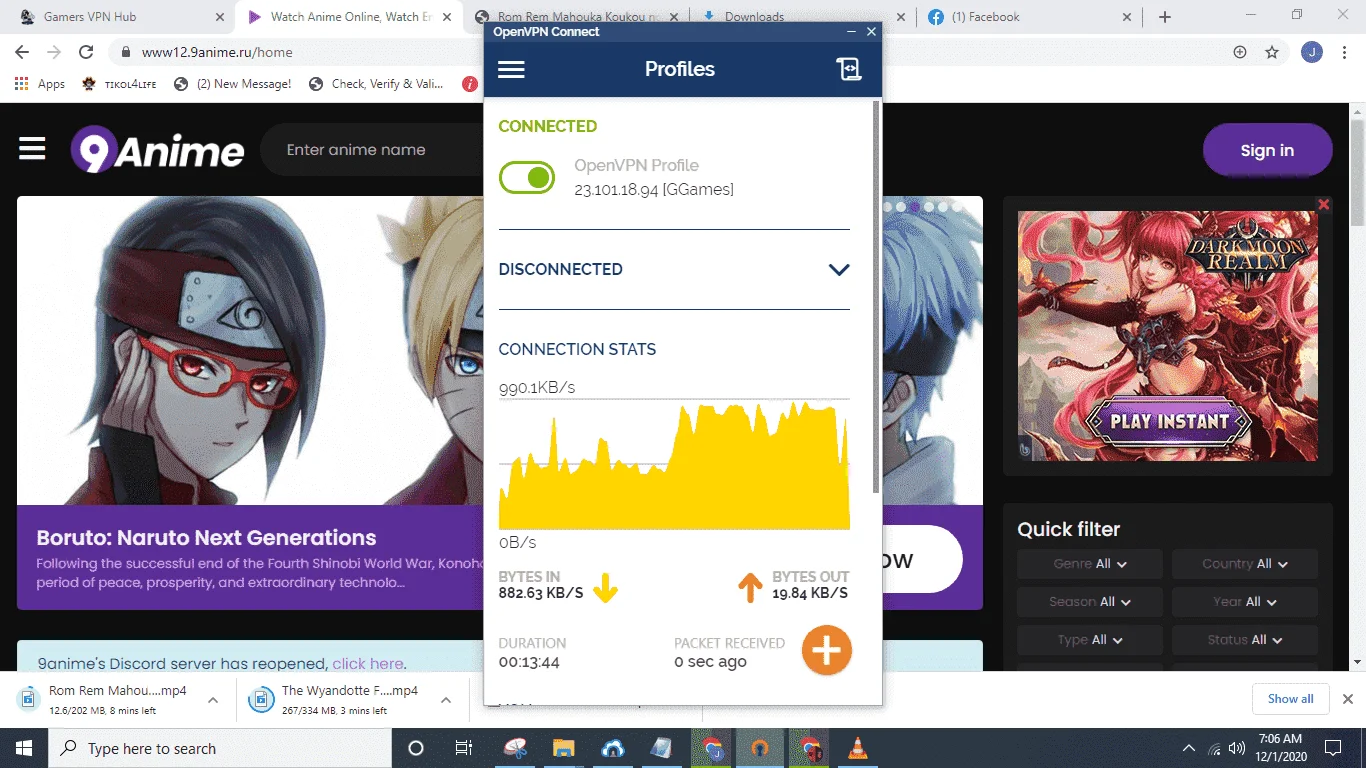Viewport: 1366px width, 768px height.
Task: Click the orange plus add profile button
Action: (826, 650)
